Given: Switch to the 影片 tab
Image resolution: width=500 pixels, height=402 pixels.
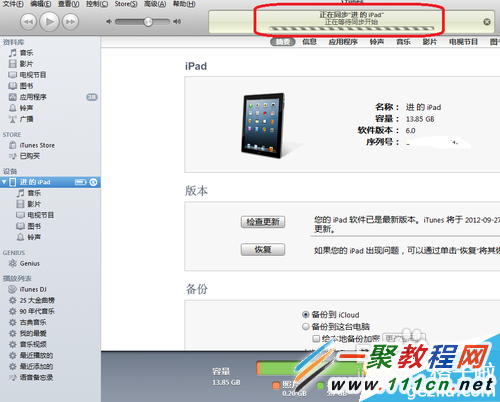Looking at the screenshot, I should tap(430, 42).
